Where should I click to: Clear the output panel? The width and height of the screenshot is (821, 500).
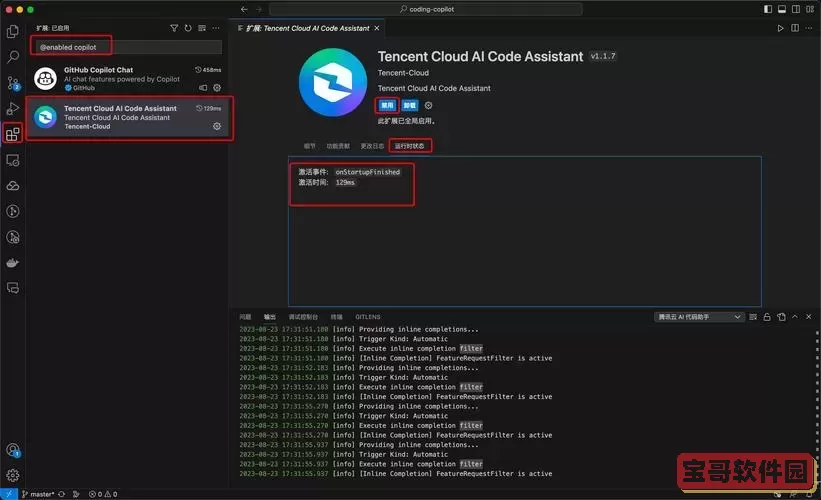point(753,317)
